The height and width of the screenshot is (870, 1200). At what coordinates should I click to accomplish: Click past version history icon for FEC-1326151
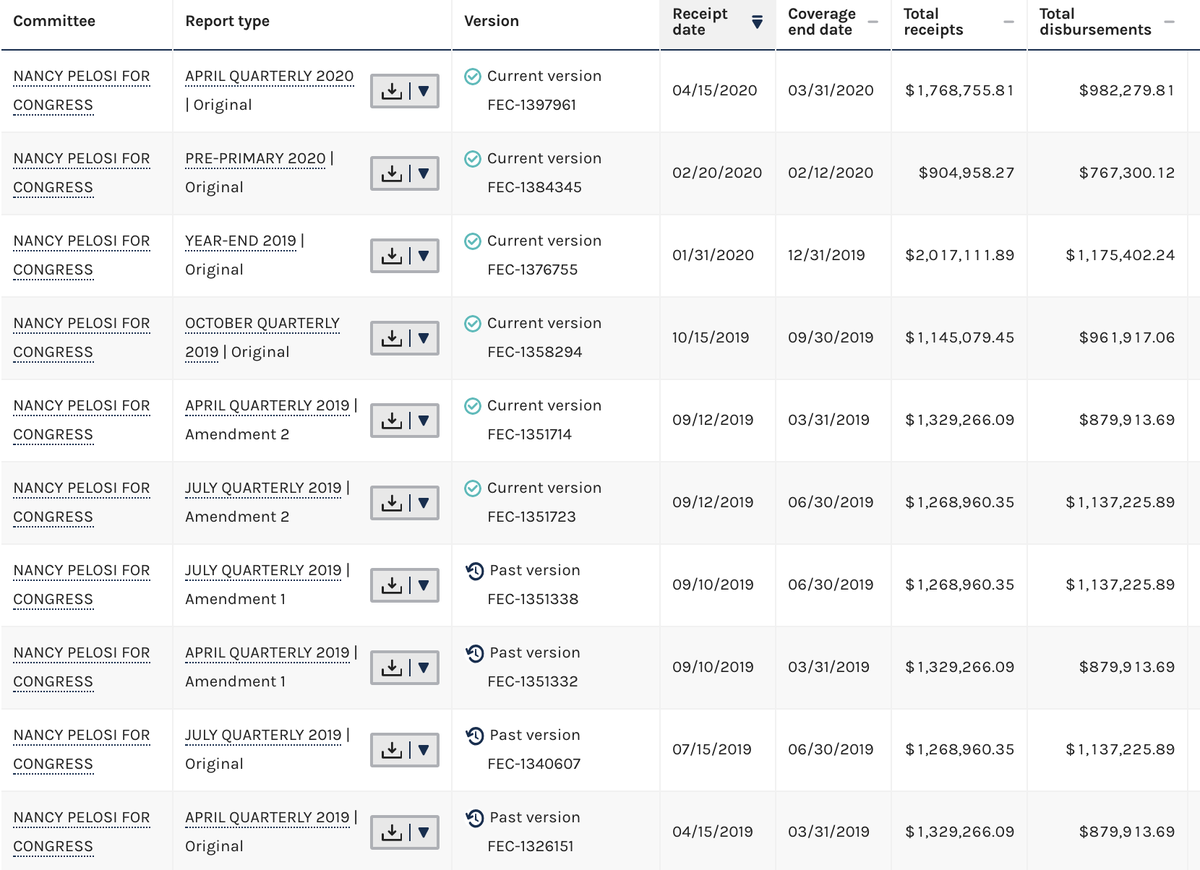click(x=475, y=817)
